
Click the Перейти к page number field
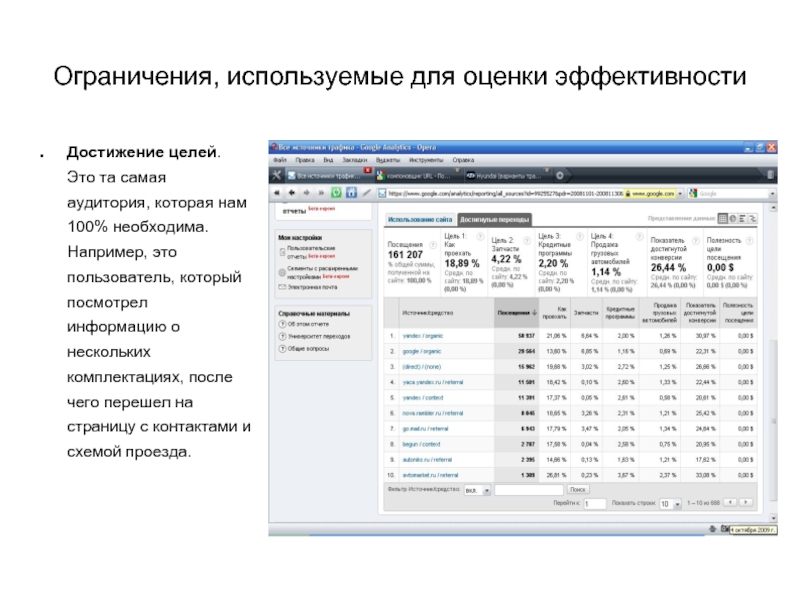point(595,504)
